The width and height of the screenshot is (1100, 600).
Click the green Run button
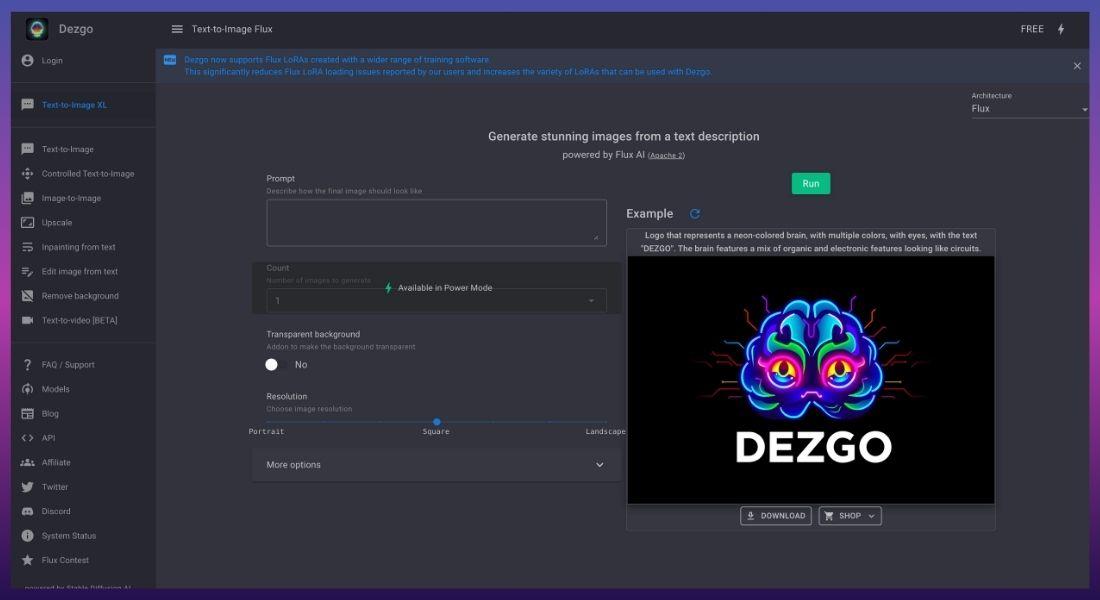(811, 183)
